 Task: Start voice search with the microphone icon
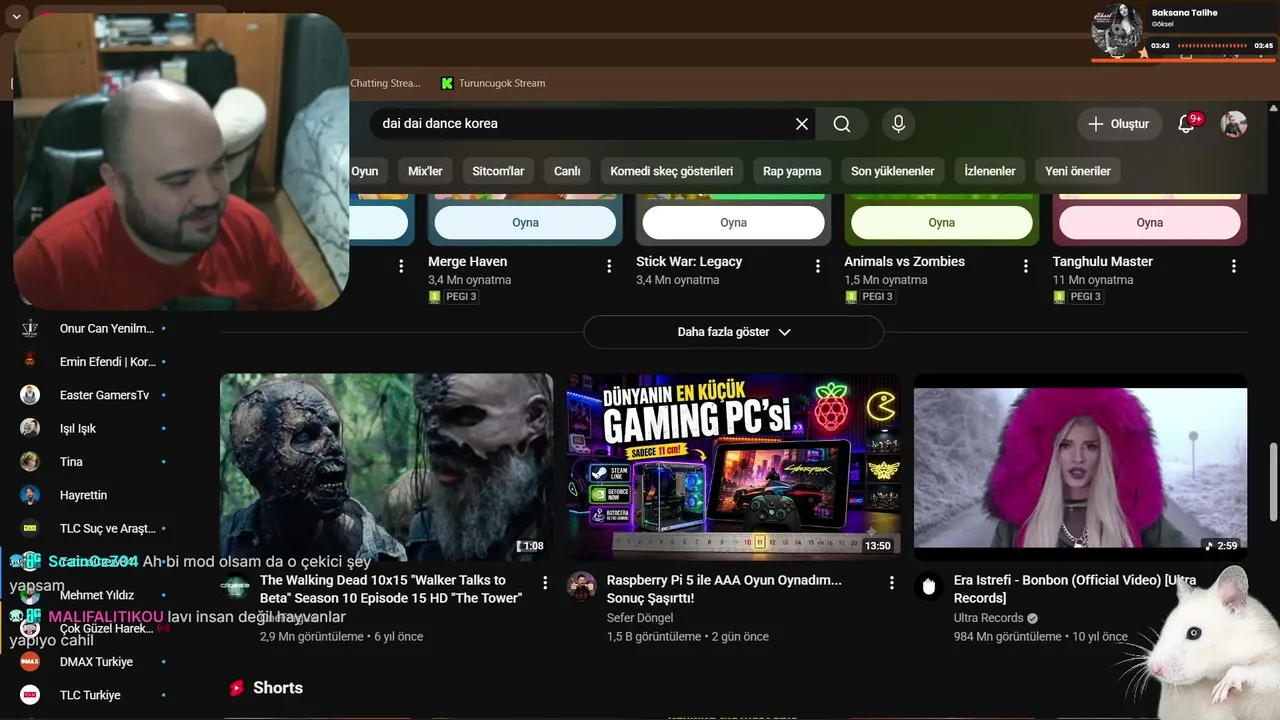point(898,124)
